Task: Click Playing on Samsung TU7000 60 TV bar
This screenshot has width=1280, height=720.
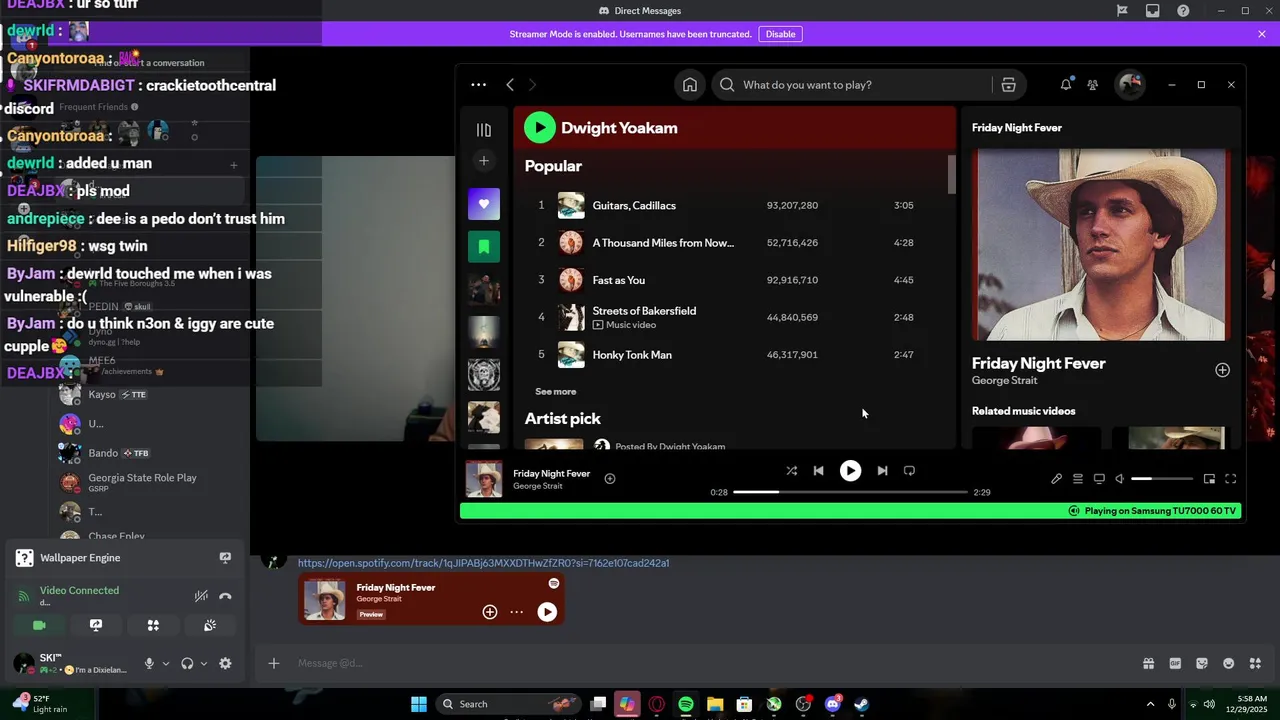Action: (850, 510)
